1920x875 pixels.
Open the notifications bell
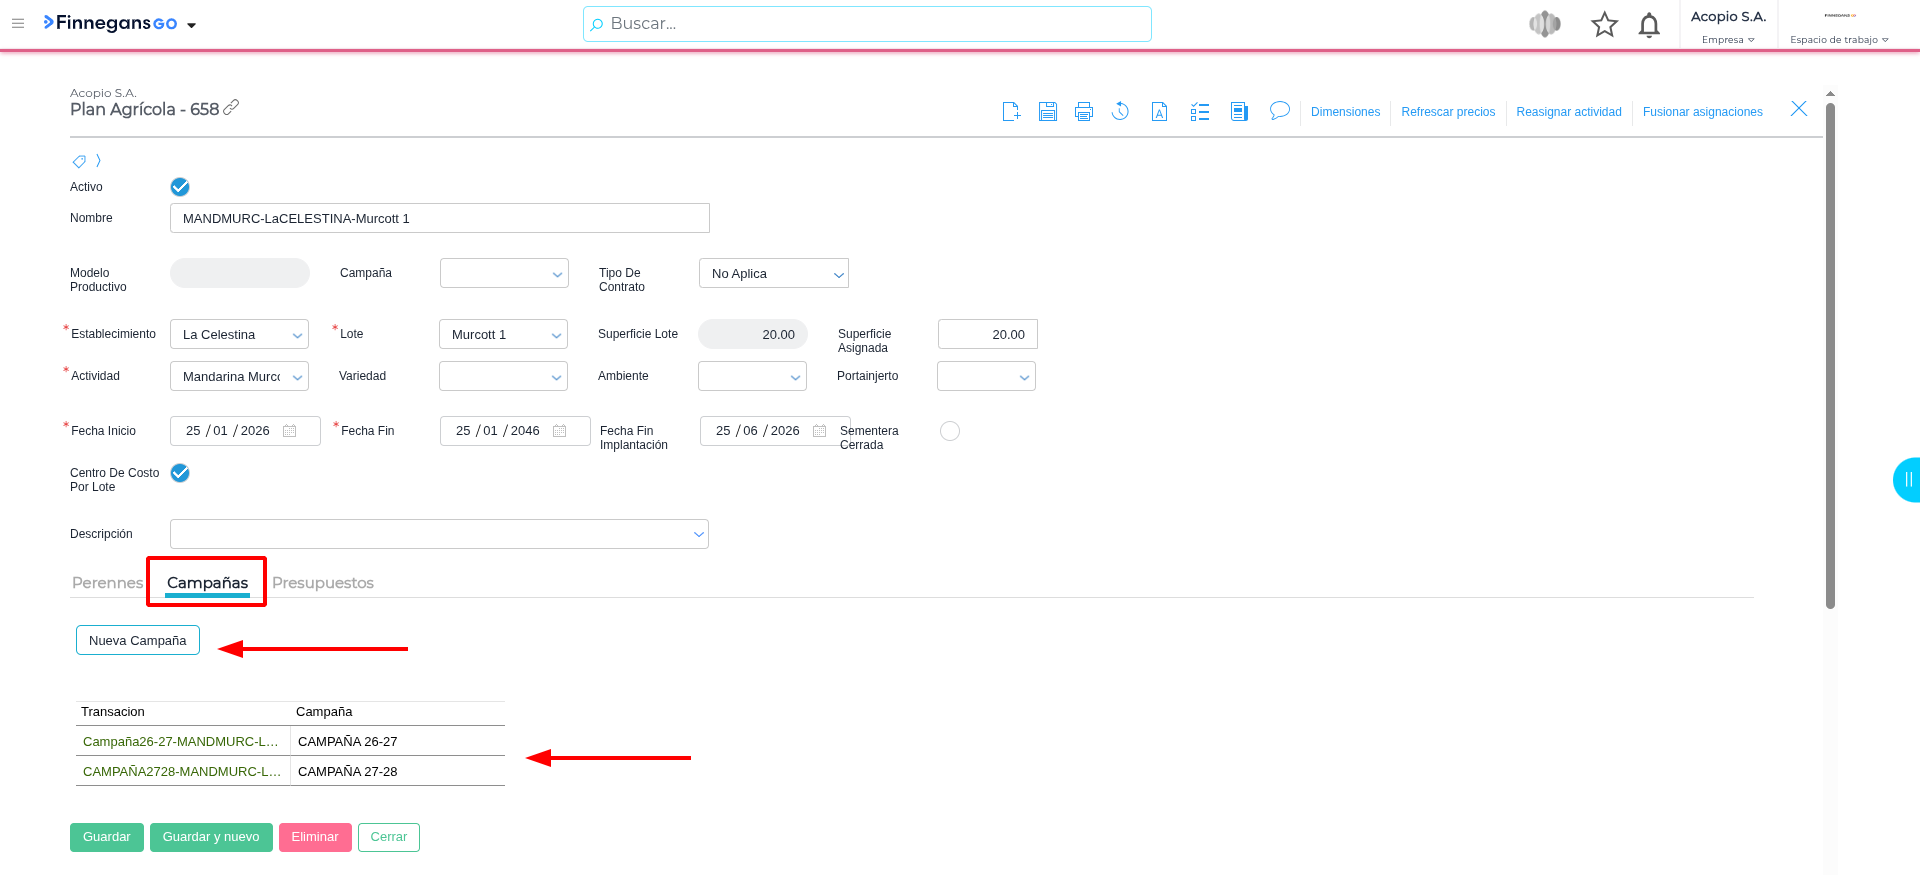point(1649,25)
